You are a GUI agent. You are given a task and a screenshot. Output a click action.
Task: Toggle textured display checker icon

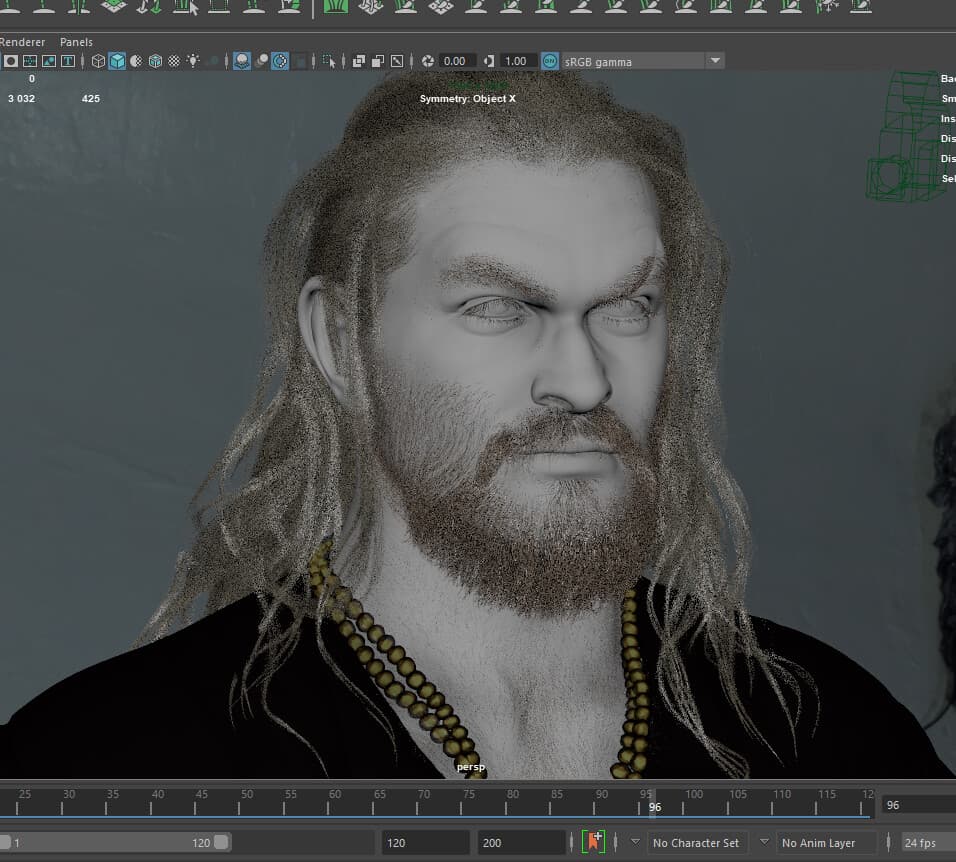click(x=174, y=61)
